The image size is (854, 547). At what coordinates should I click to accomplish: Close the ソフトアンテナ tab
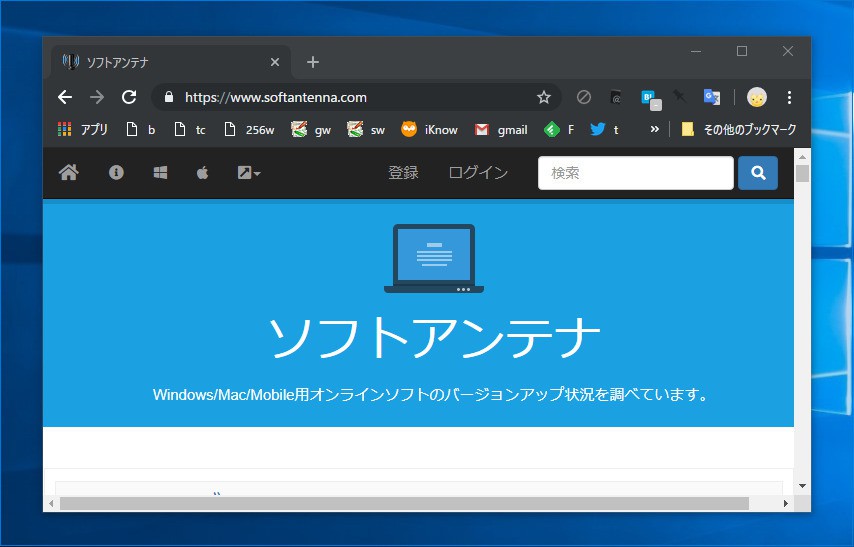[x=275, y=63]
